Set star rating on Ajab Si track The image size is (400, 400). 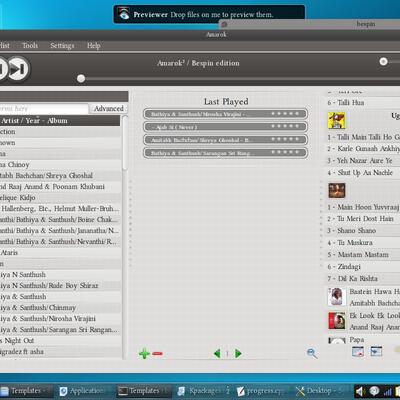285,126
